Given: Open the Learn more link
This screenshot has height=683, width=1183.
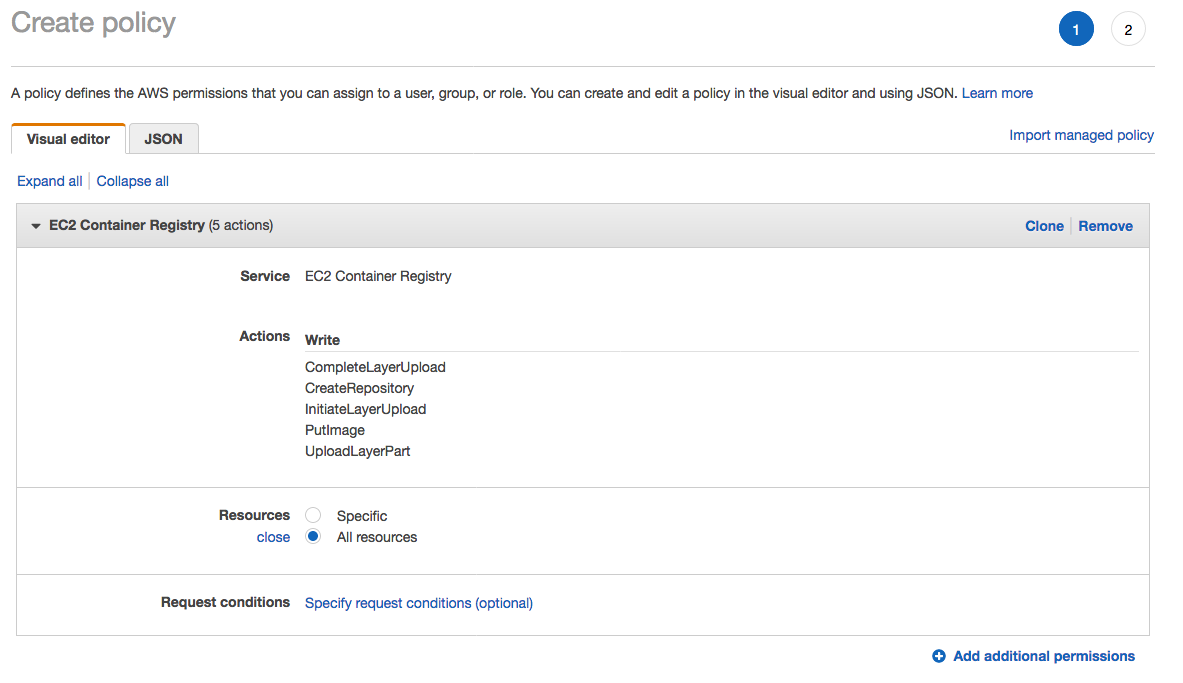Looking at the screenshot, I should point(997,94).
